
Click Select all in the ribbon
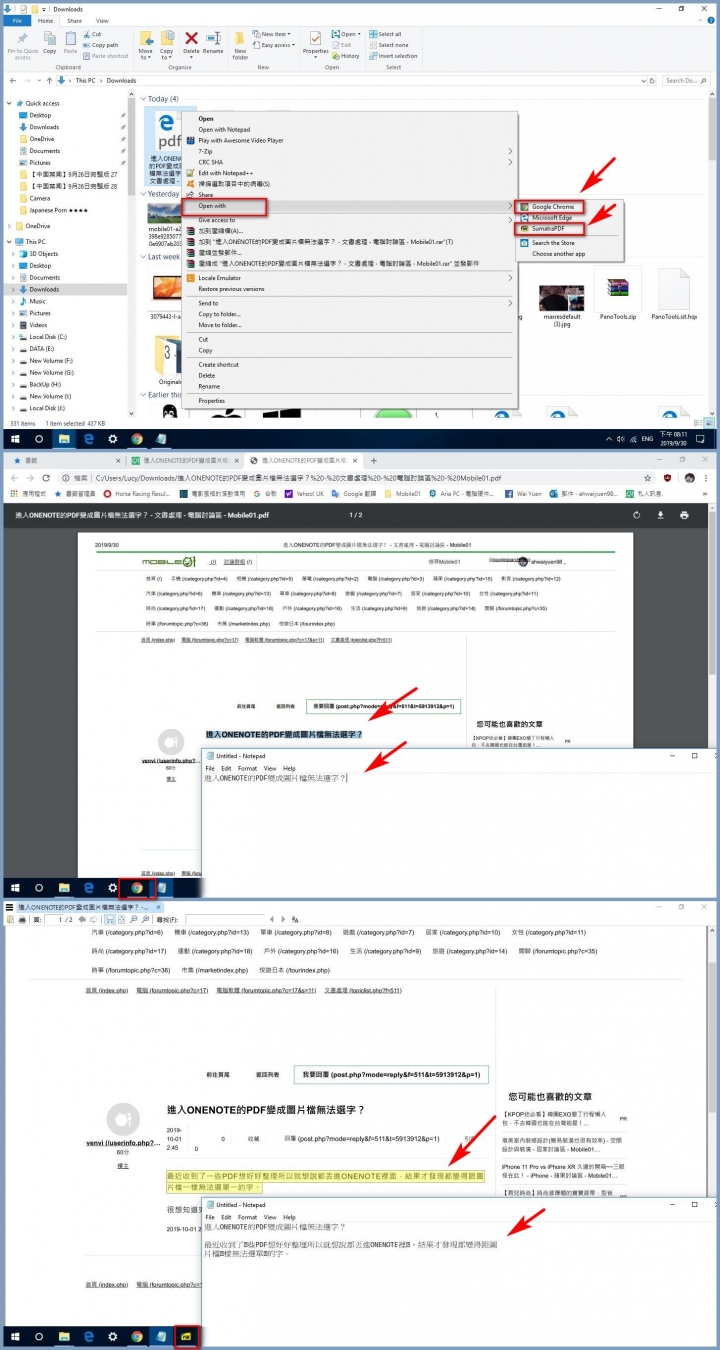point(387,34)
